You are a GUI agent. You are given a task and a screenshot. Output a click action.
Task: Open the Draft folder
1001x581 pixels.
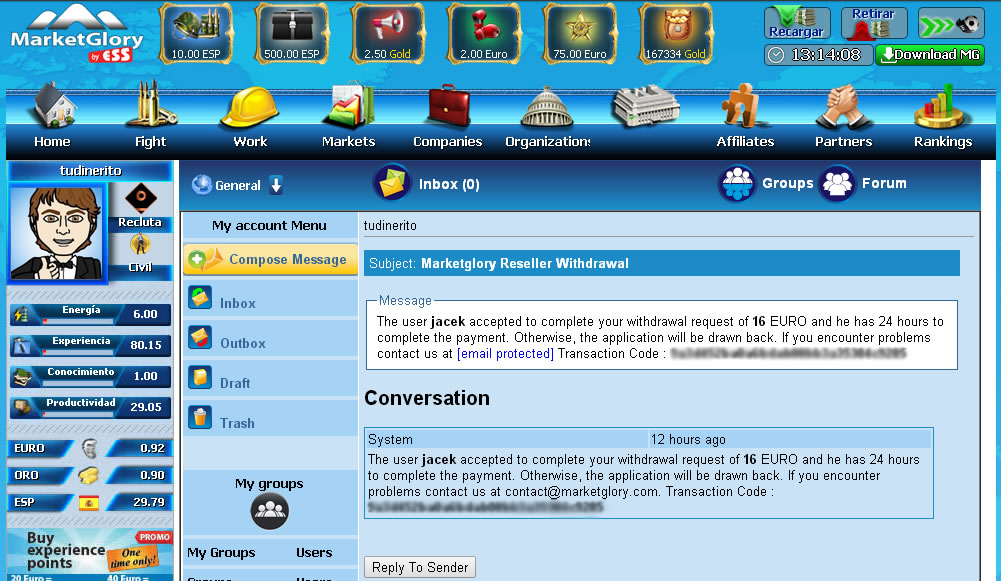click(x=270, y=379)
